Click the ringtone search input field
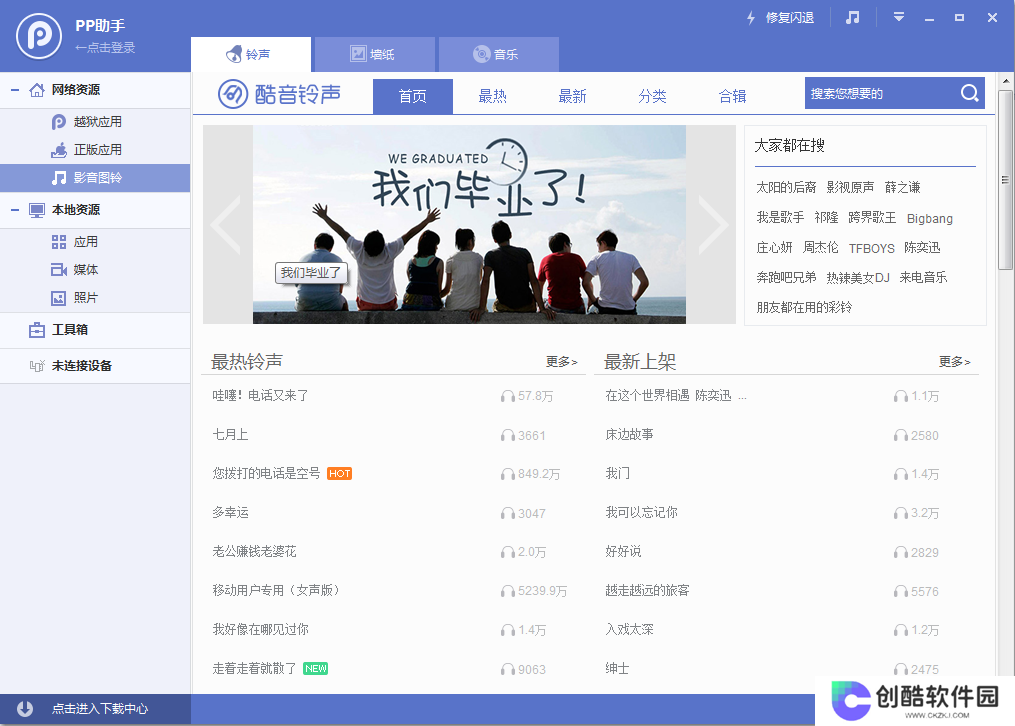 (x=880, y=94)
